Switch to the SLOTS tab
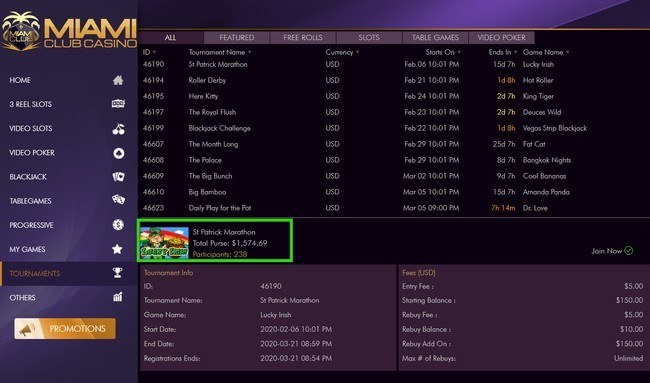The height and width of the screenshot is (383, 650). tap(369, 37)
